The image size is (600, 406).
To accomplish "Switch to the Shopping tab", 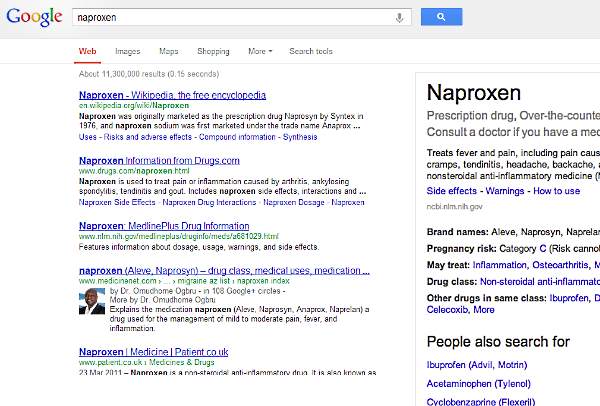I will coord(213,51).
